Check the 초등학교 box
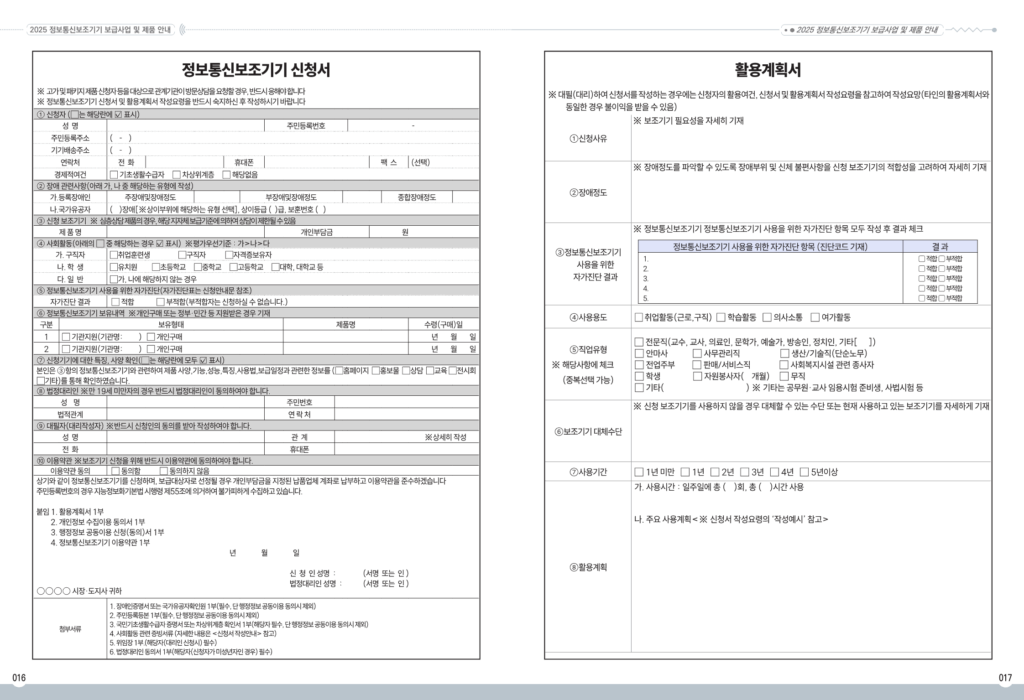 [156, 267]
